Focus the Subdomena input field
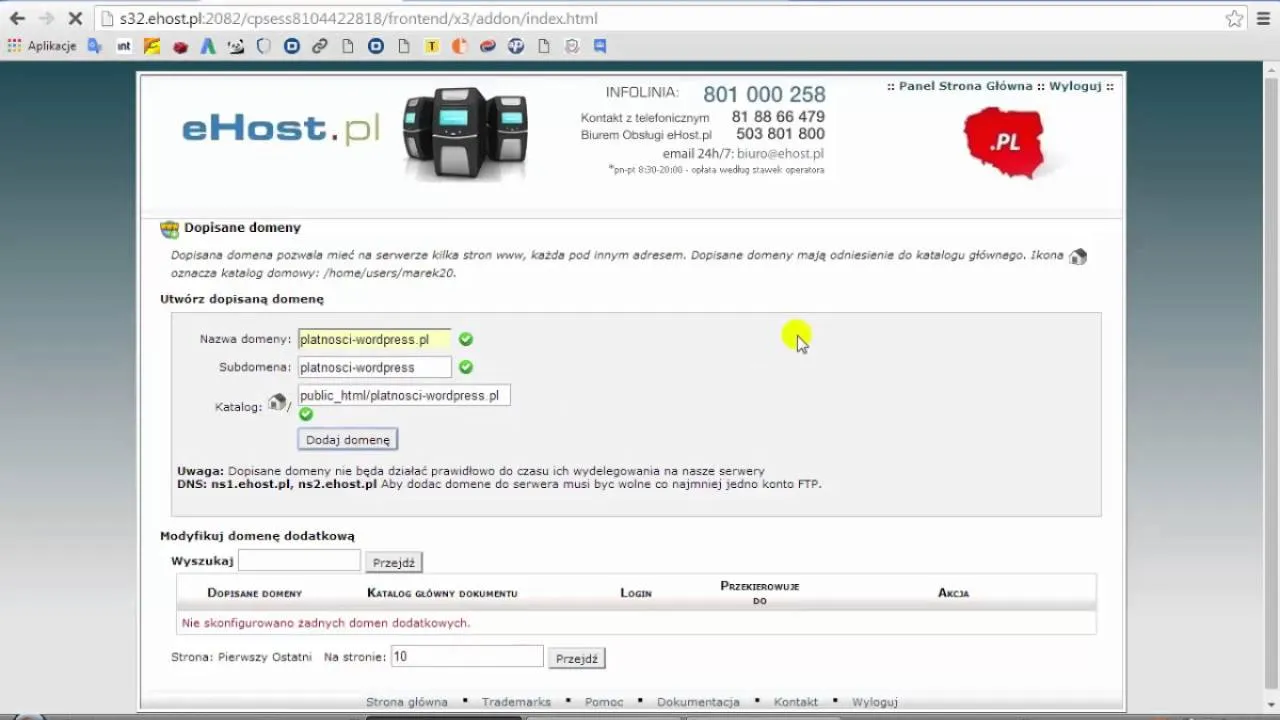1280x720 pixels. tap(375, 368)
